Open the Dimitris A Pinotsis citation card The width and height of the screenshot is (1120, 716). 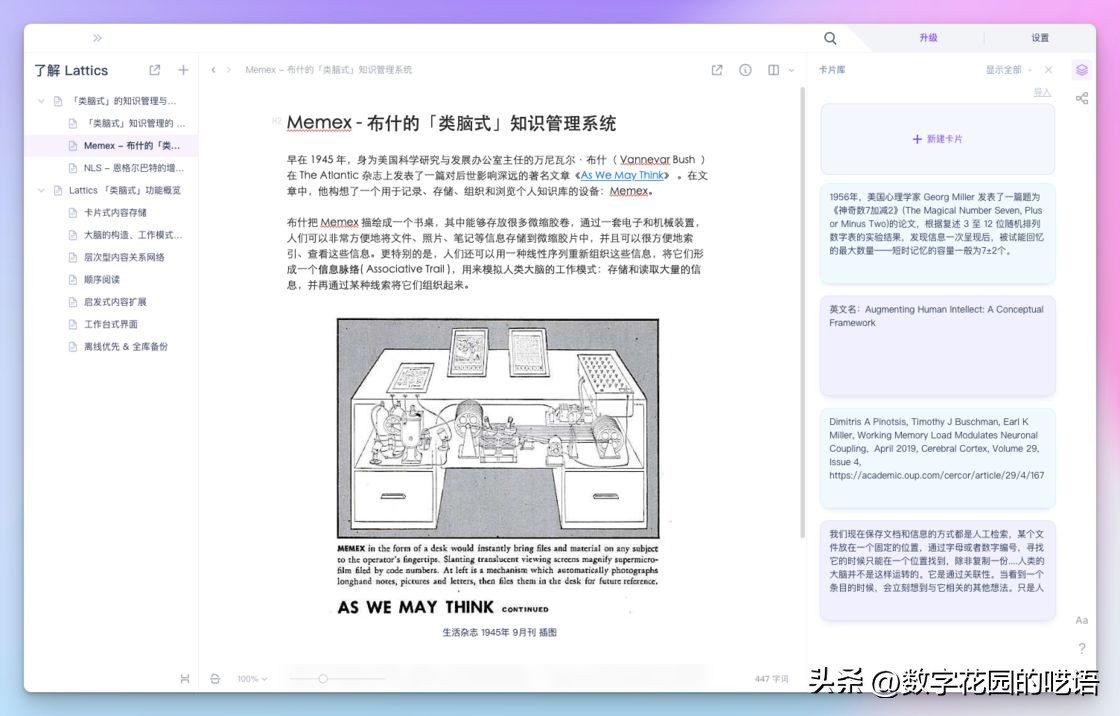tap(937, 458)
